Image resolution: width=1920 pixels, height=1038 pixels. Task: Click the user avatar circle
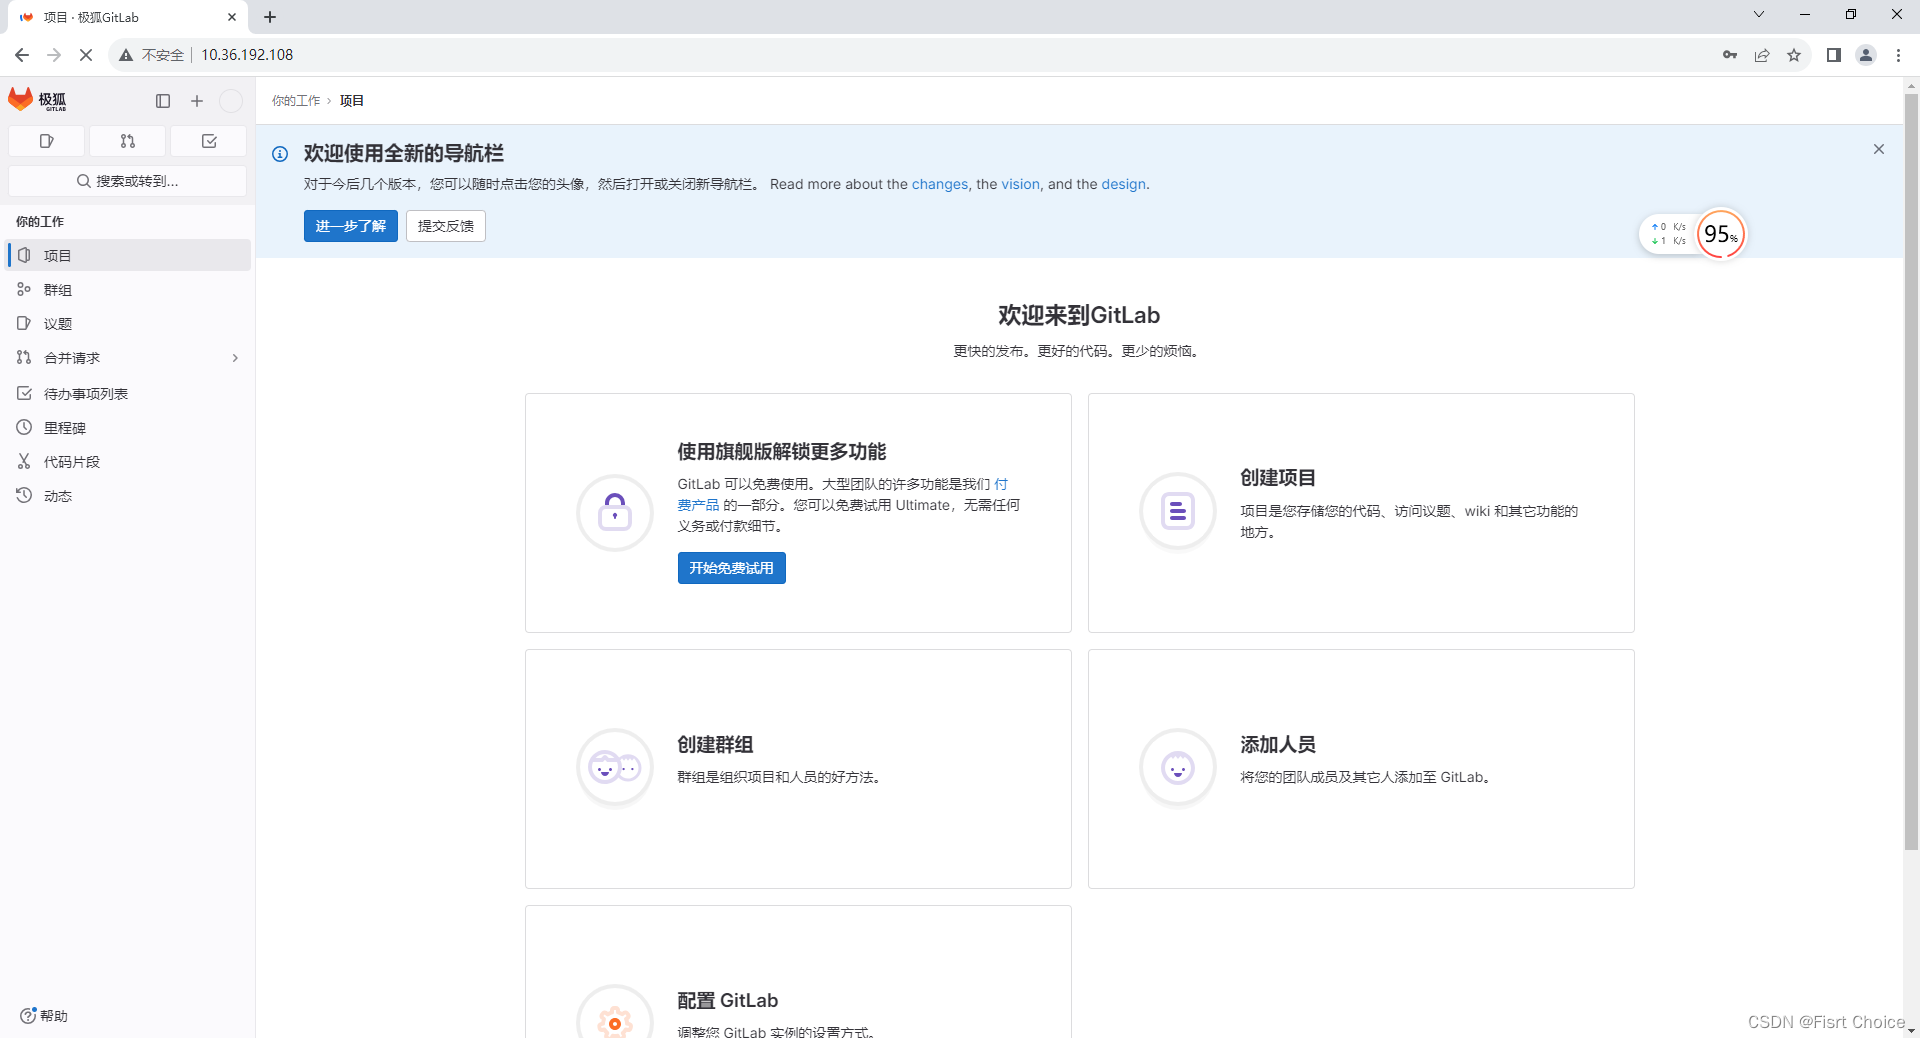pos(231,101)
